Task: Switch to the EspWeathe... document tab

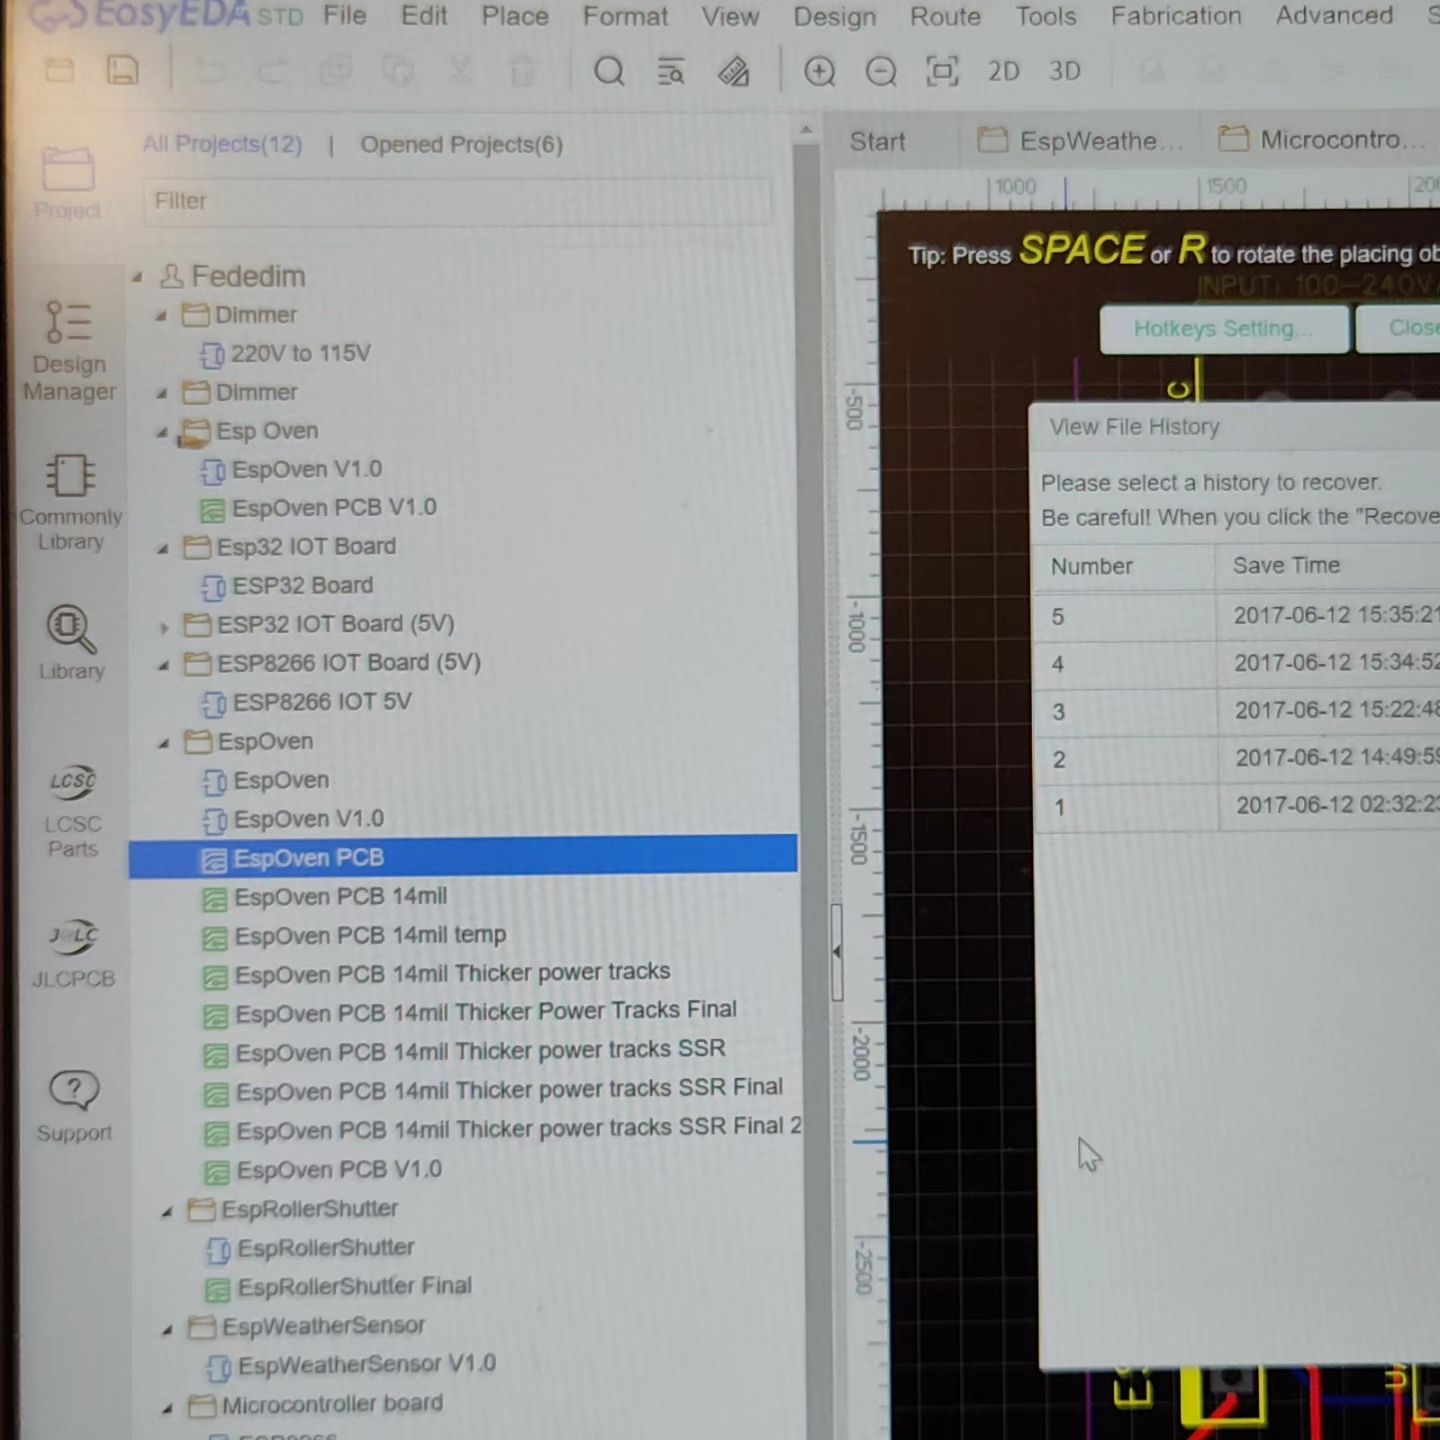Action: pyautogui.click(x=1081, y=140)
